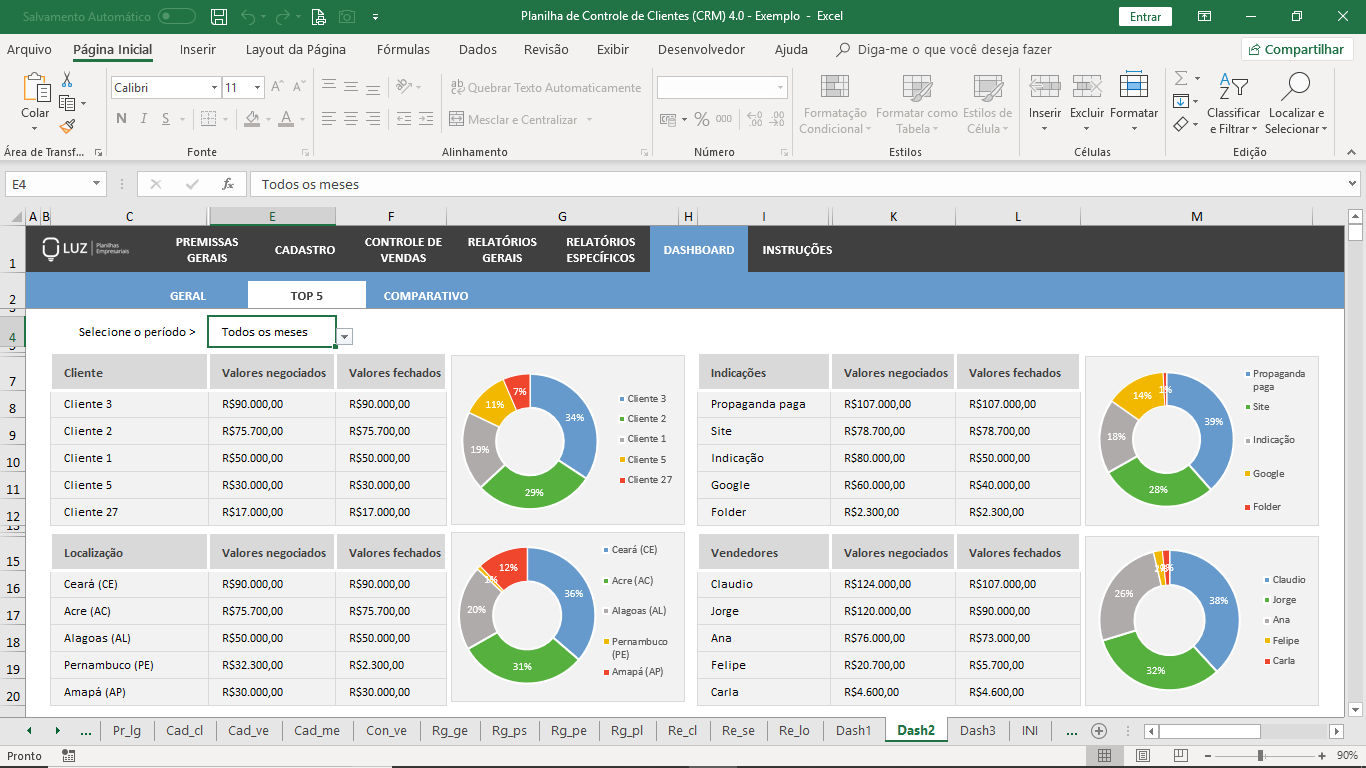
Task: Select Page Layout view in status bar
Action: pos(1142,756)
